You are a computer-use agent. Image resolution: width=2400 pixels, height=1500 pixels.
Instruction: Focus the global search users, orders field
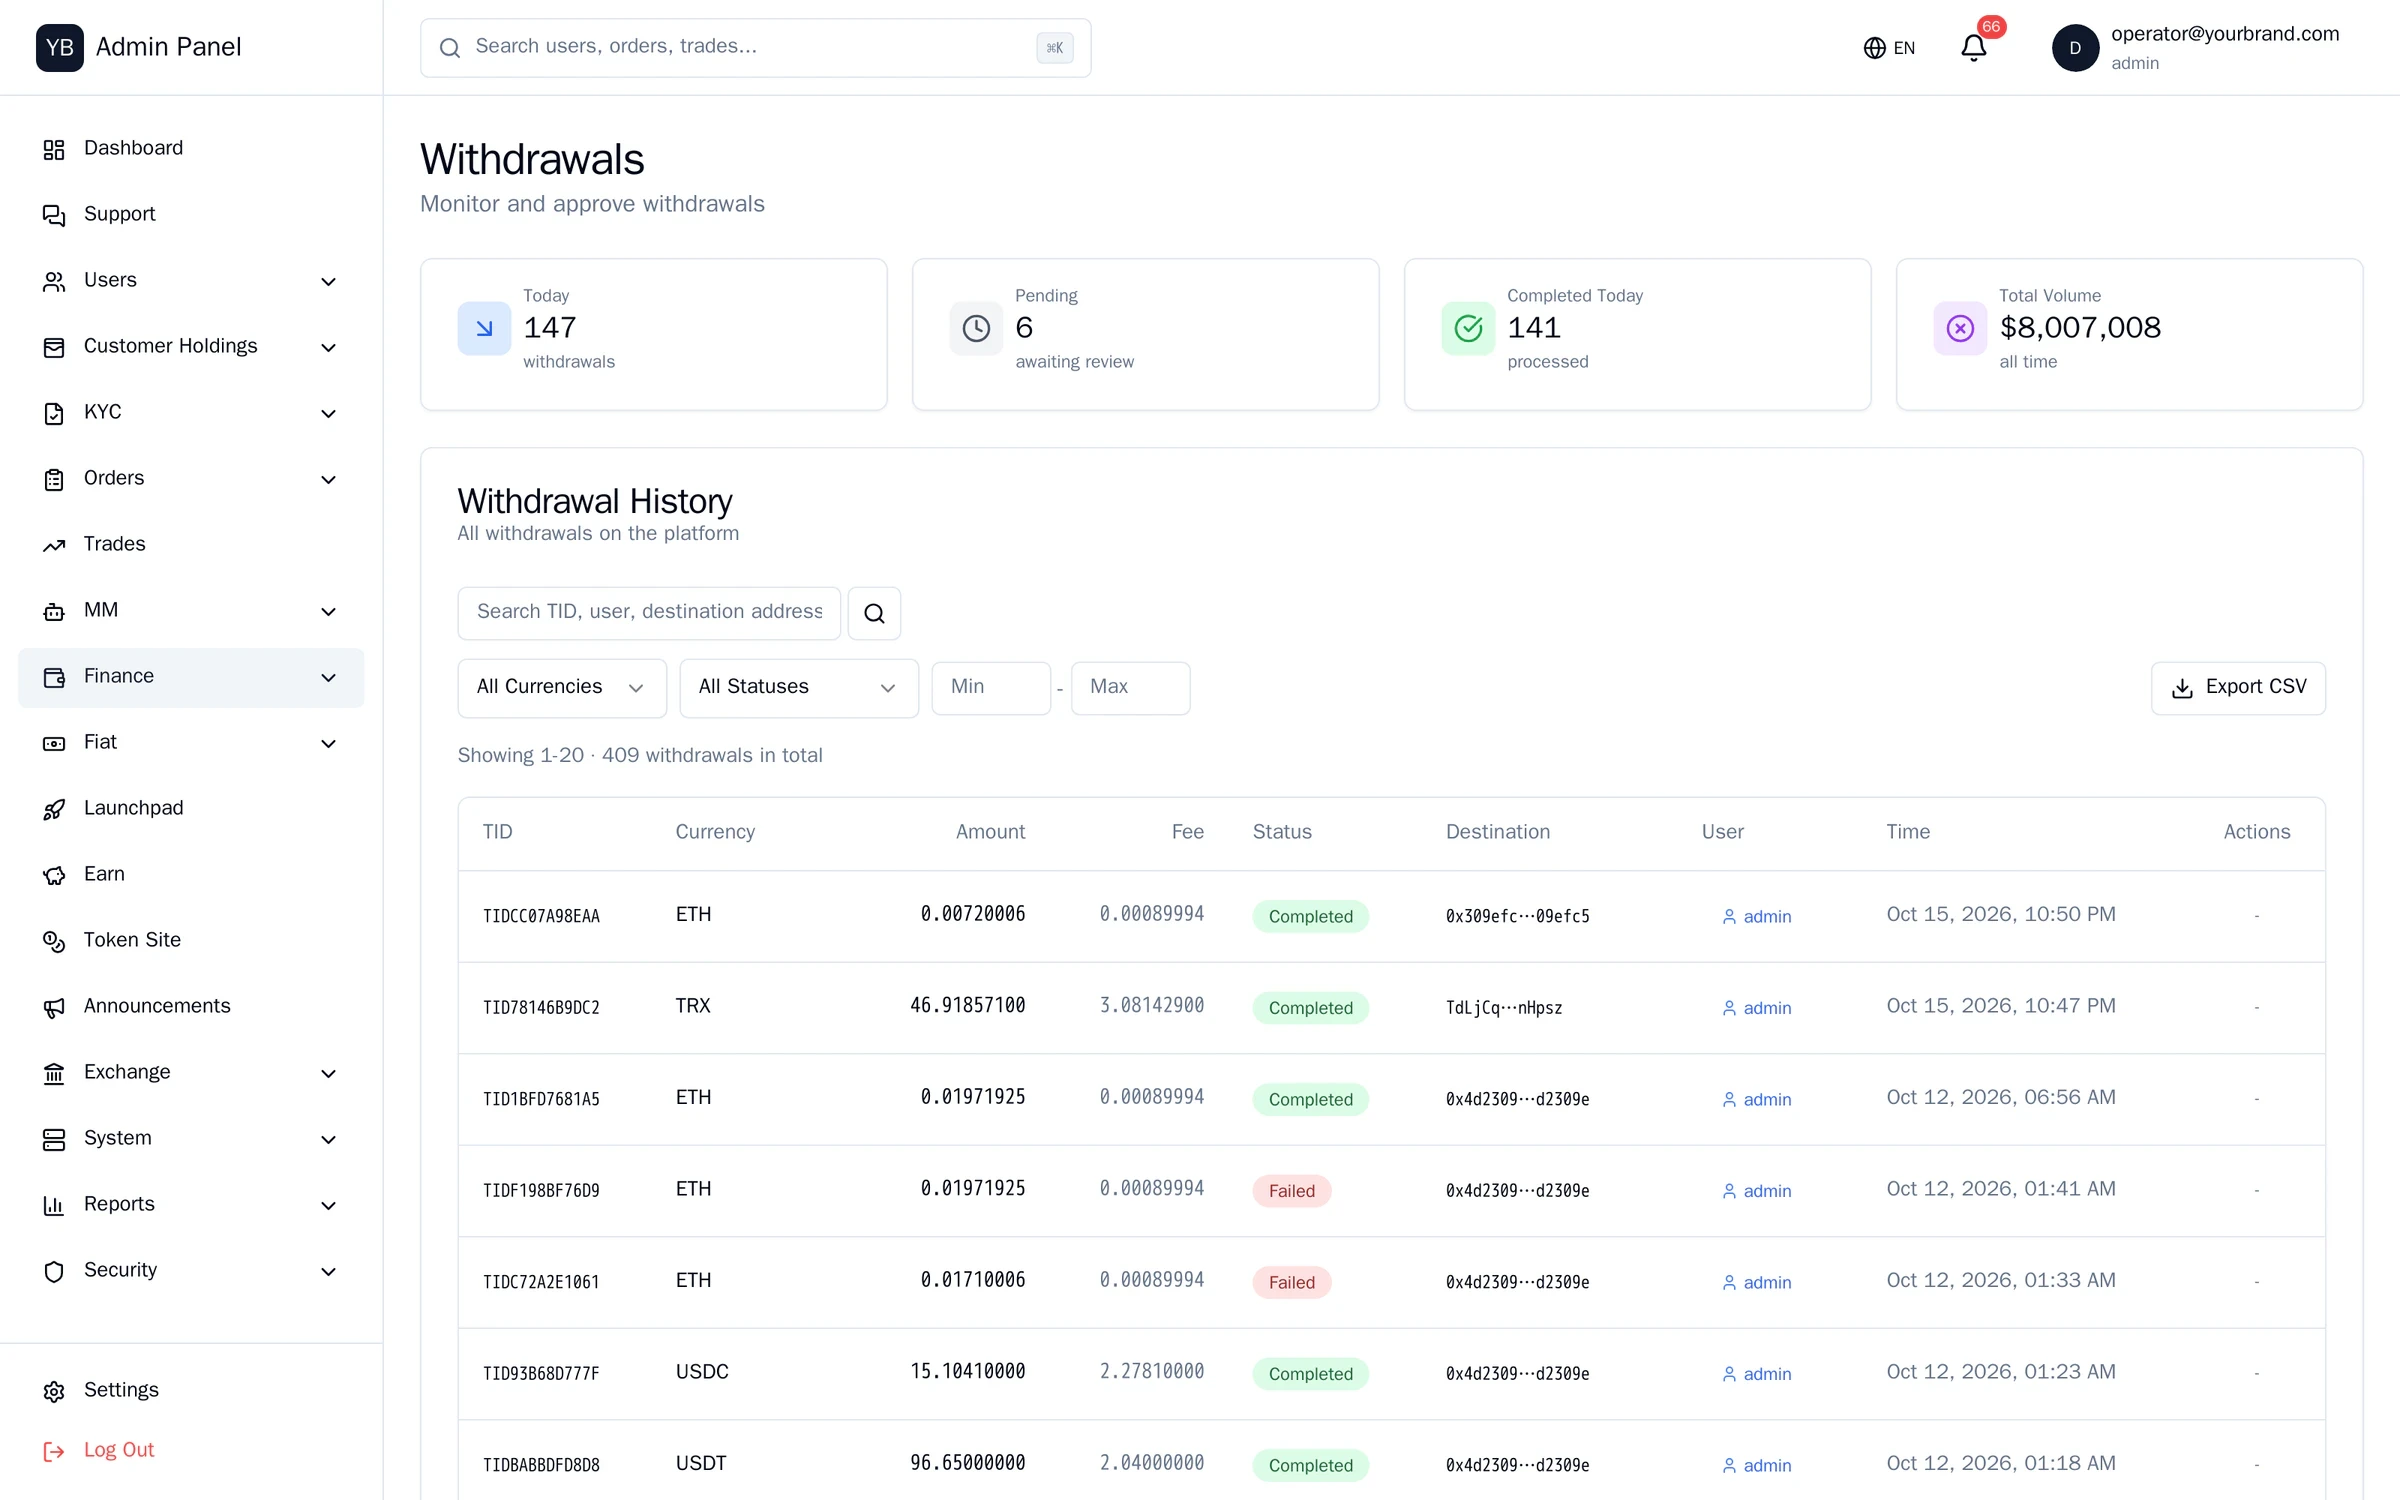pyautogui.click(x=755, y=47)
